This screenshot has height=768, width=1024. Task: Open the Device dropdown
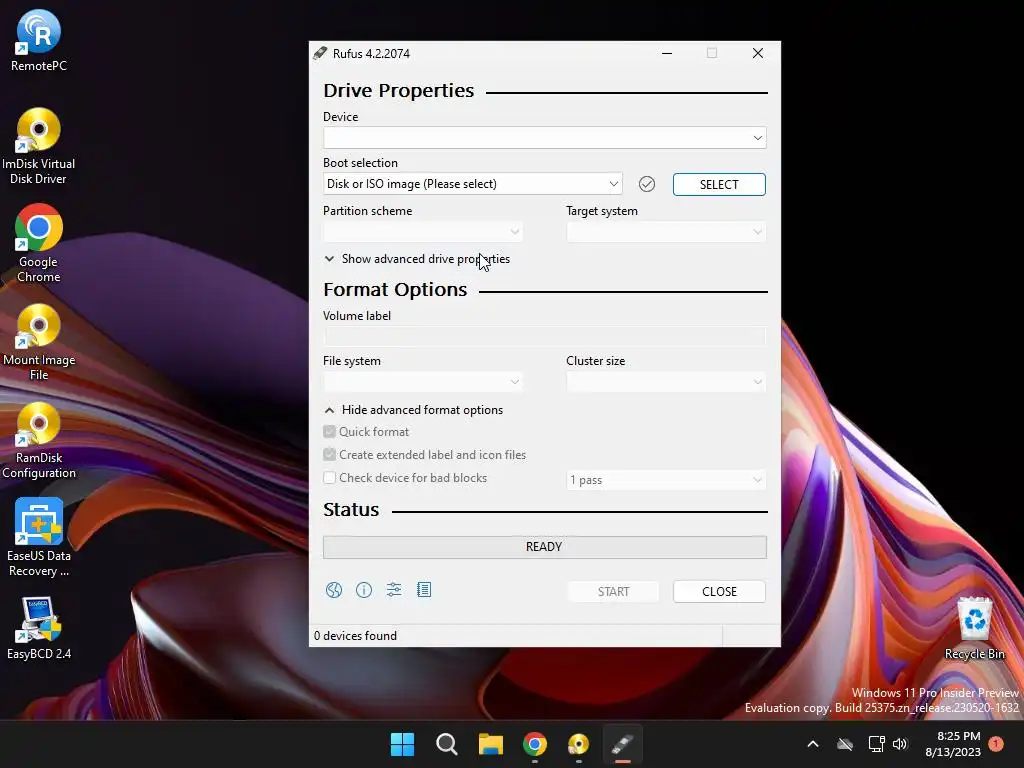tap(545, 138)
